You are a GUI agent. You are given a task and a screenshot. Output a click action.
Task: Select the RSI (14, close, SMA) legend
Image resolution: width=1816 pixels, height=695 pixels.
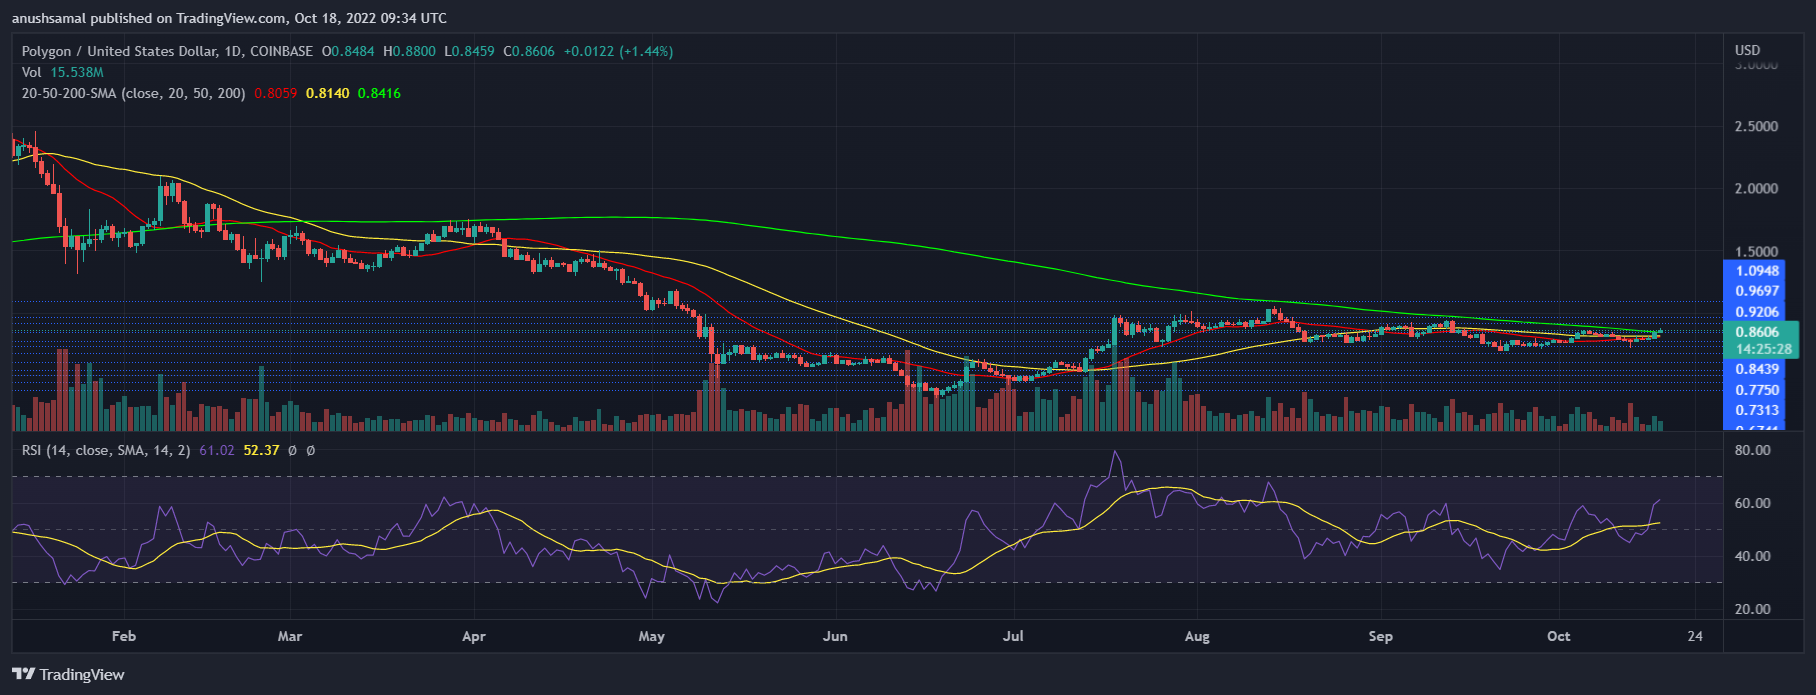pyautogui.click(x=106, y=451)
